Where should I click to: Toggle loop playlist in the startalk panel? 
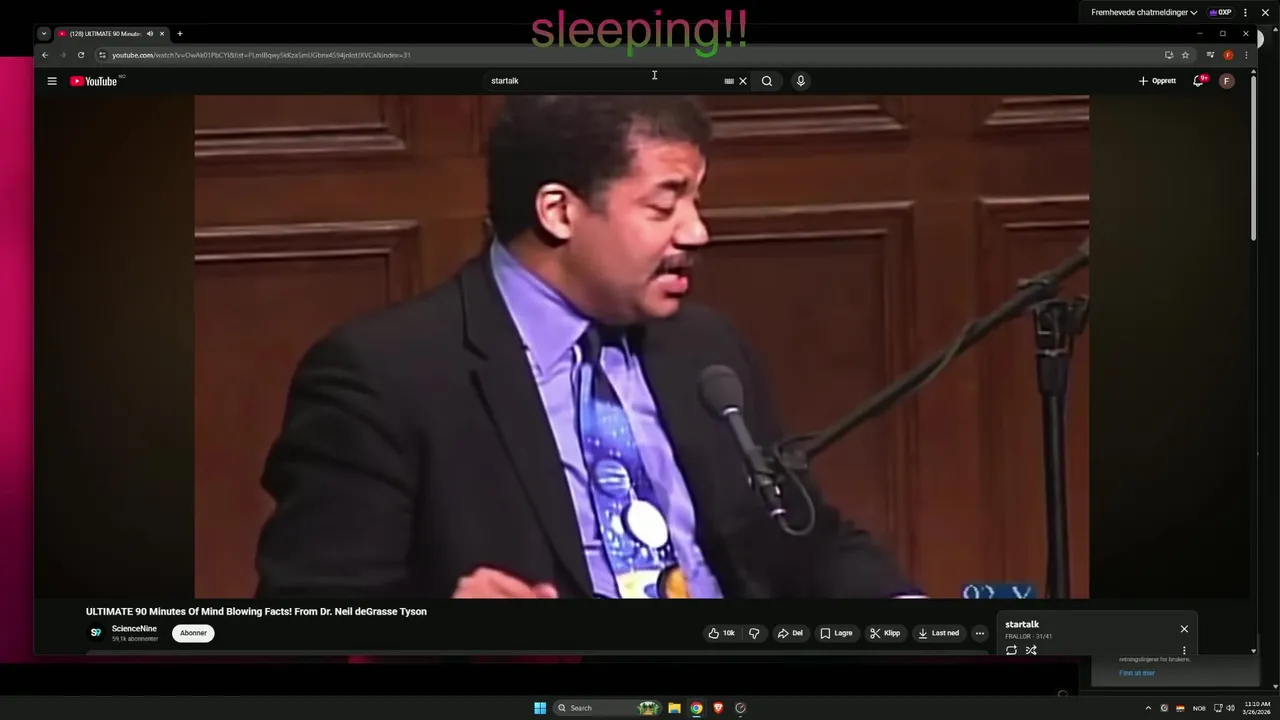1011,650
